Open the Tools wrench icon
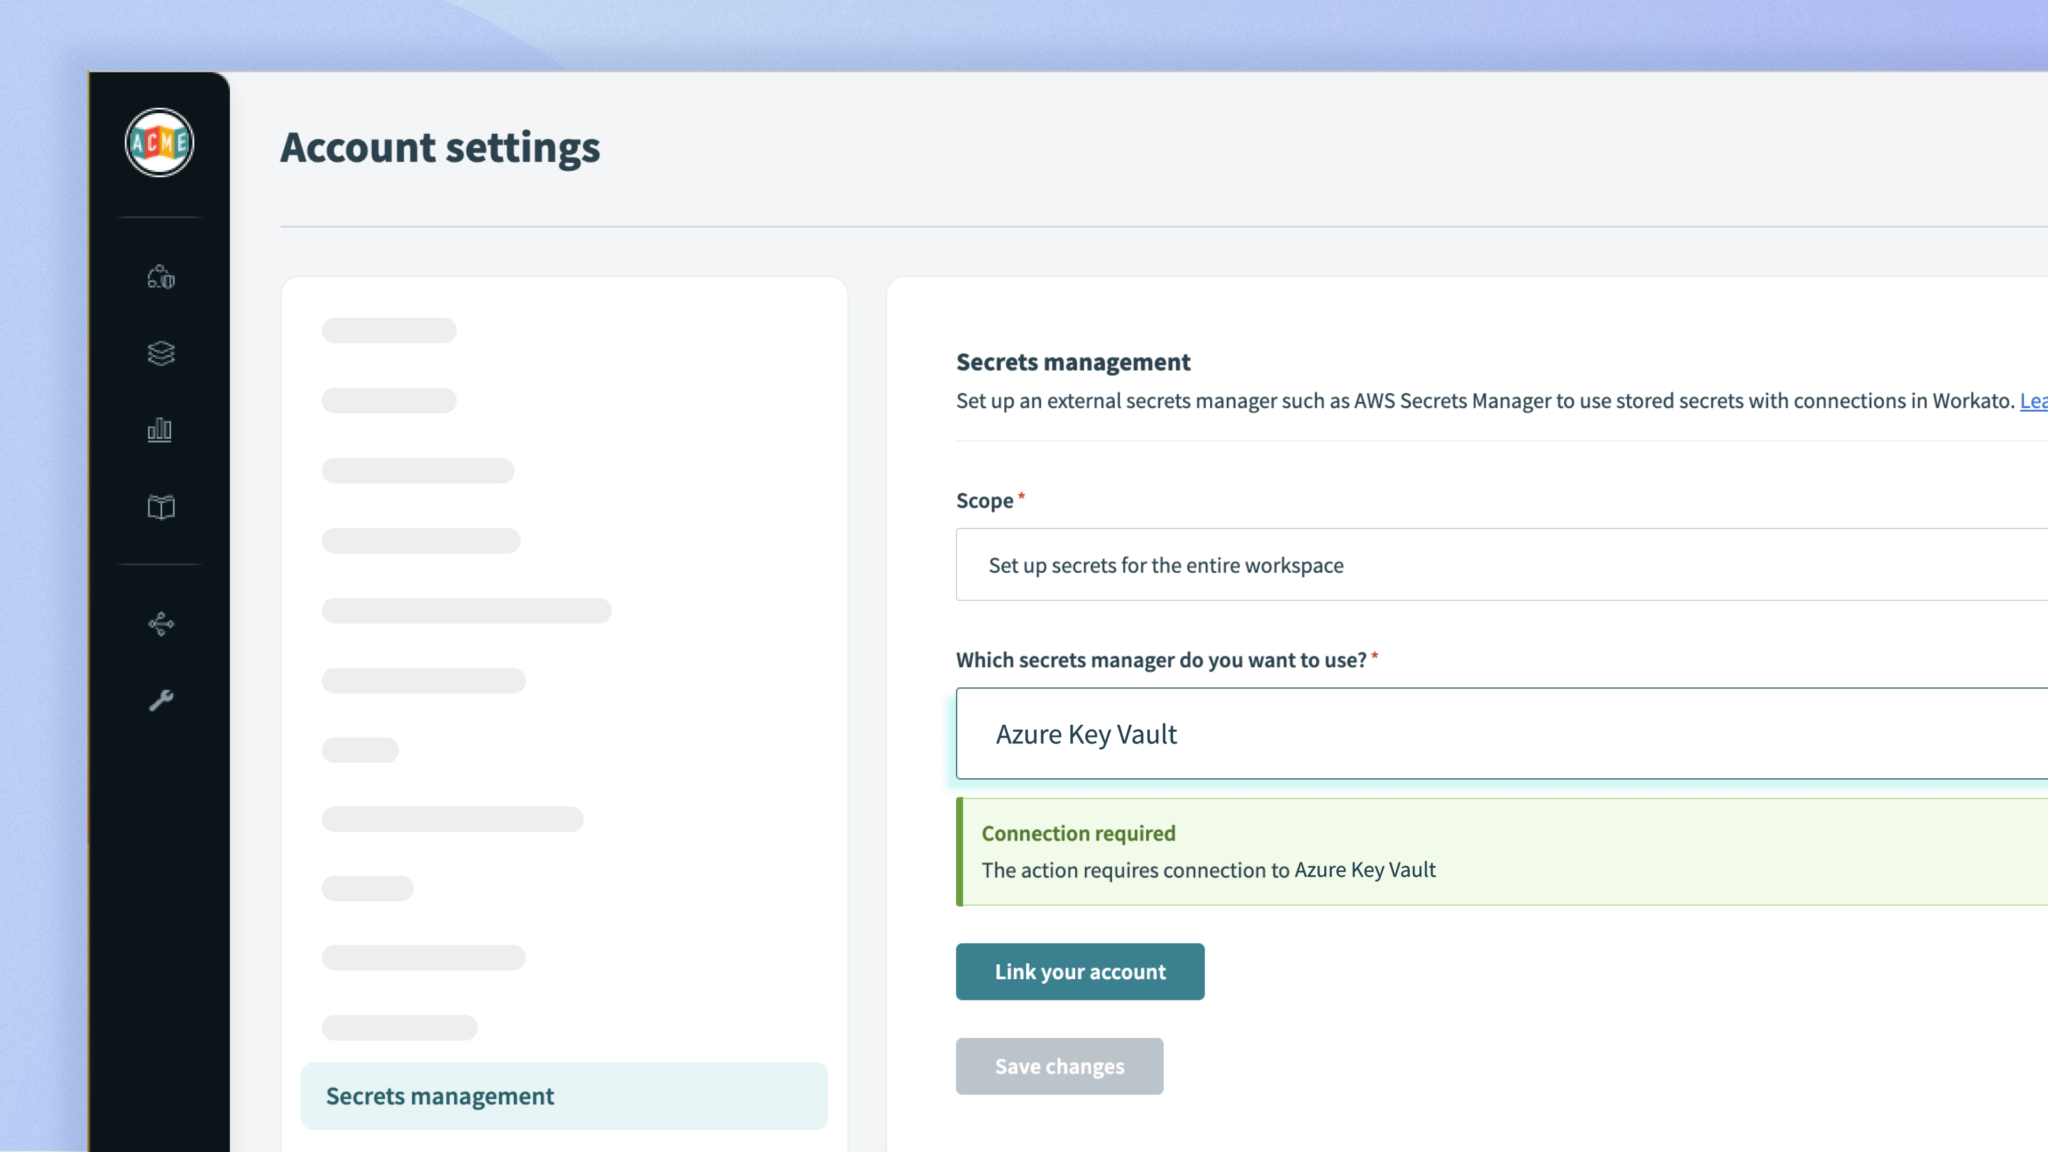Image resolution: width=2048 pixels, height=1152 pixels. [x=159, y=700]
